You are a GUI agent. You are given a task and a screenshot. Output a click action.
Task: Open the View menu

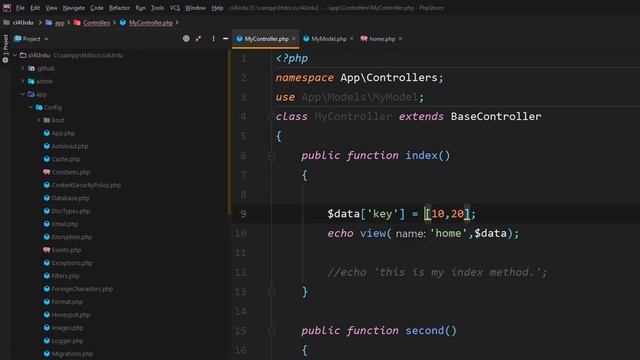point(51,8)
